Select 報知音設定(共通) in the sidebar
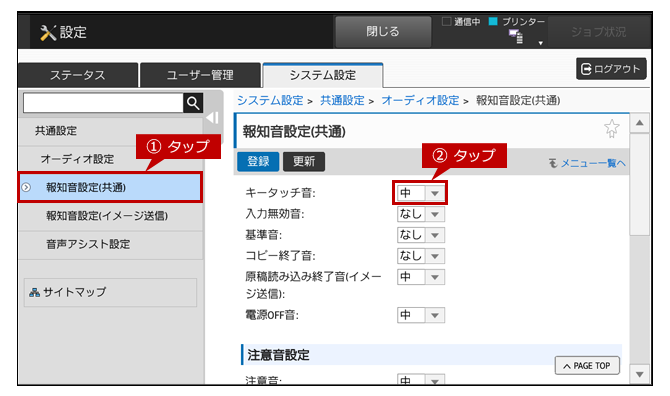The image size is (670, 396). [110, 187]
